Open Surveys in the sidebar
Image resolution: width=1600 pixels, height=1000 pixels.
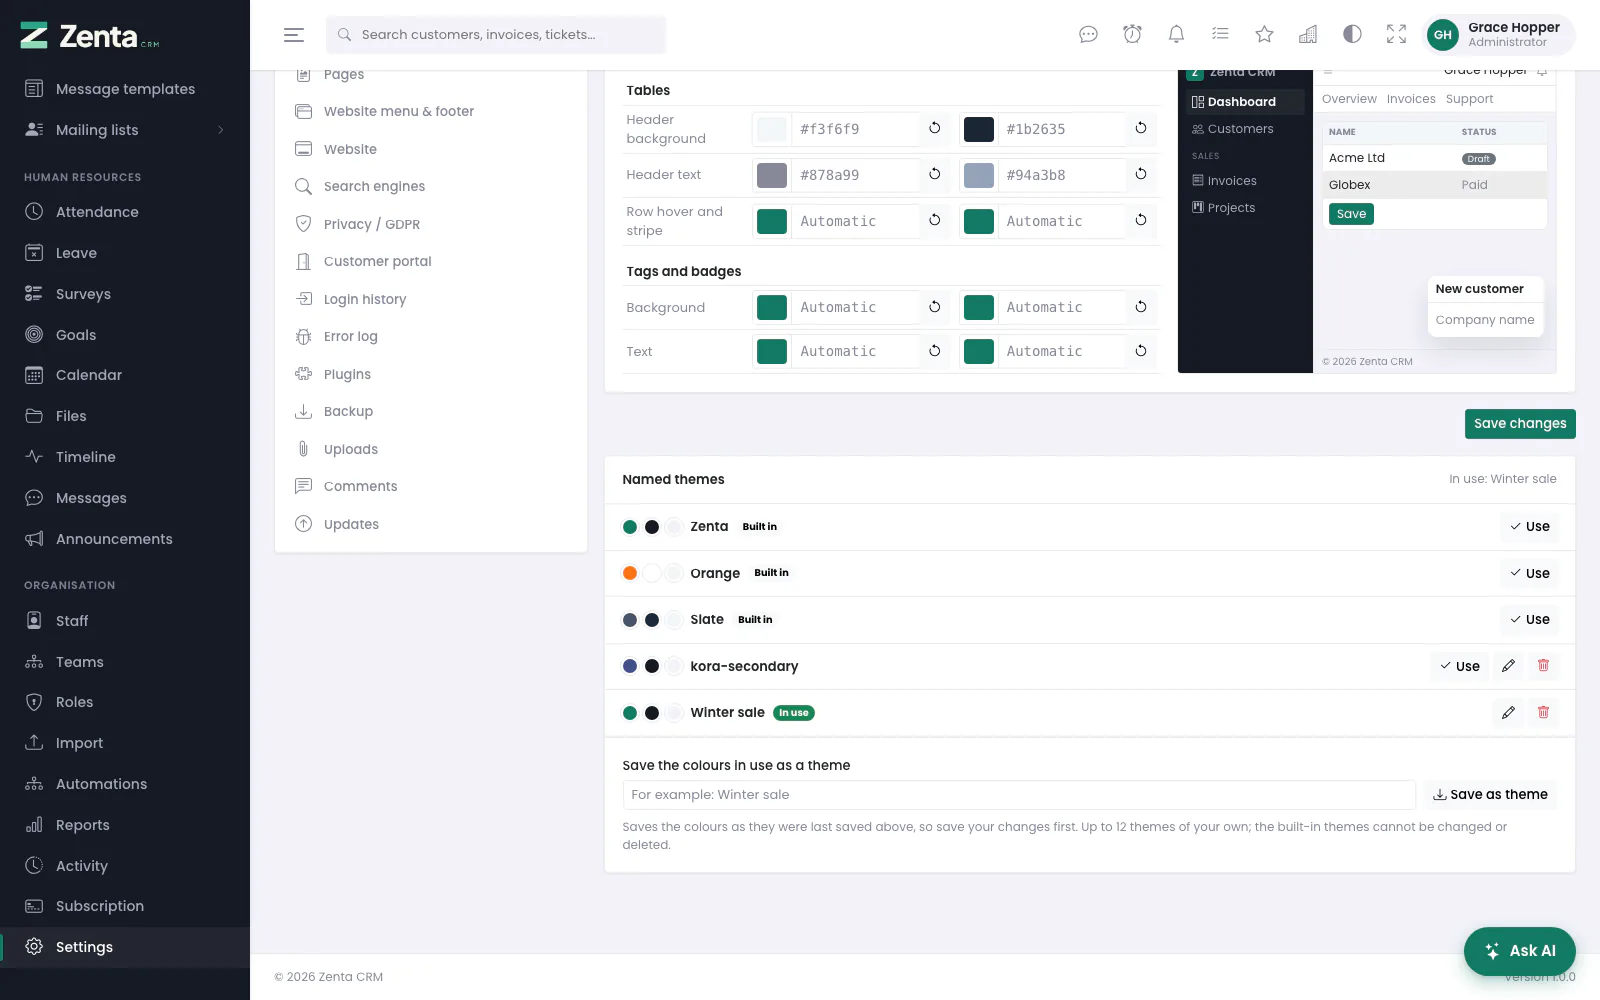coord(125,294)
